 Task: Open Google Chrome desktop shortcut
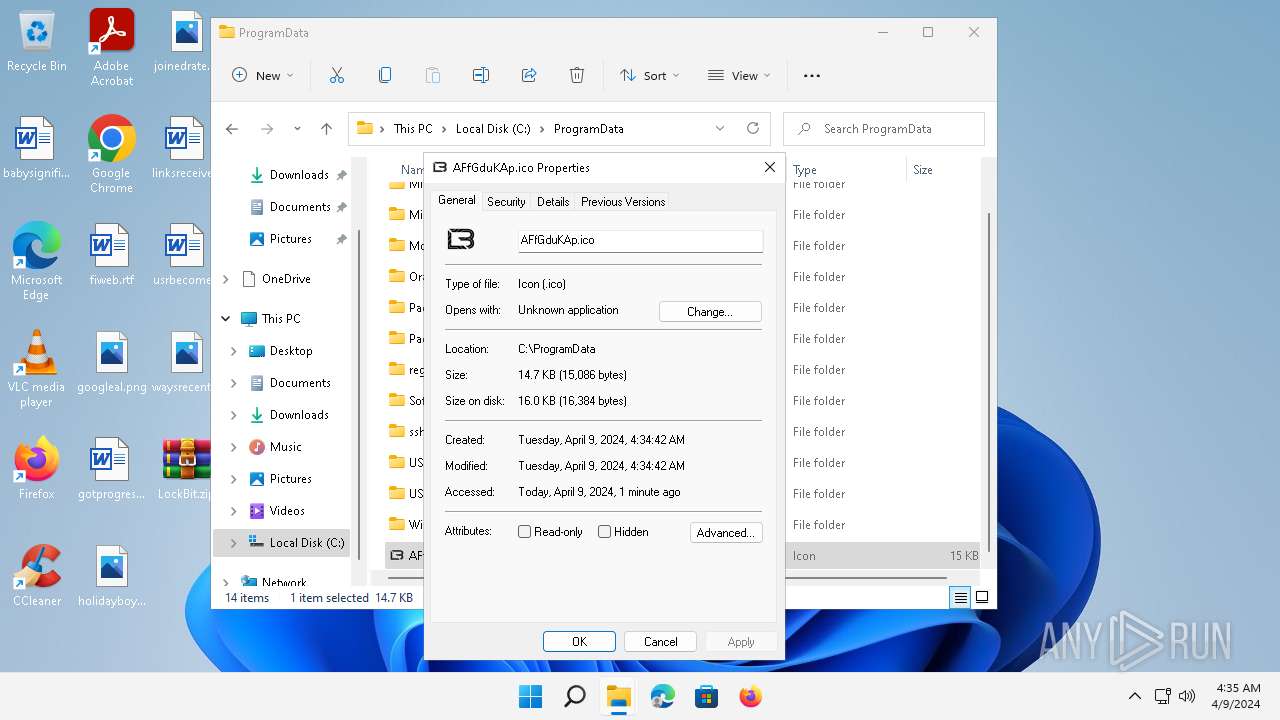pyautogui.click(x=111, y=154)
